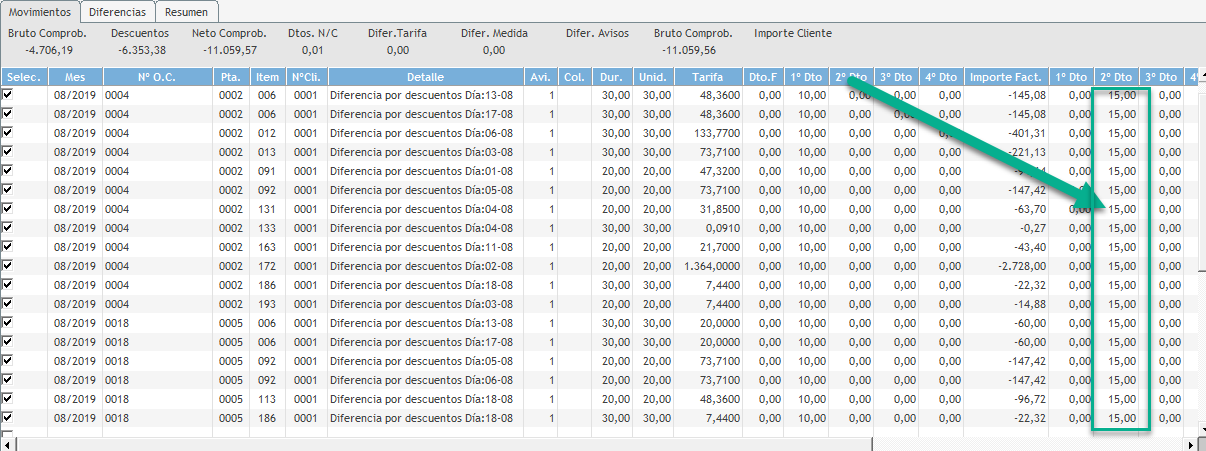Click the Importe Fact. column header

tap(1007, 77)
